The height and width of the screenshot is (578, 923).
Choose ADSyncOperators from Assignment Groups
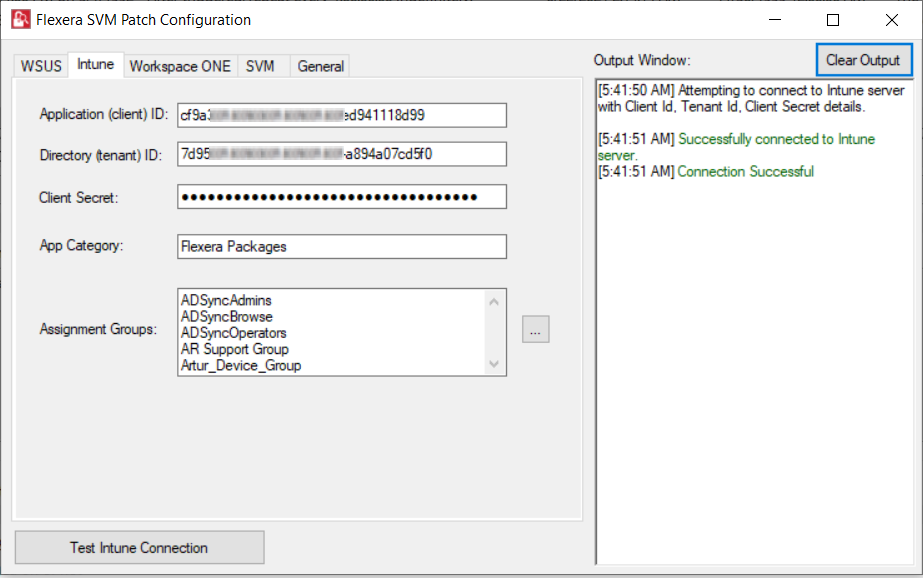[233, 333]
